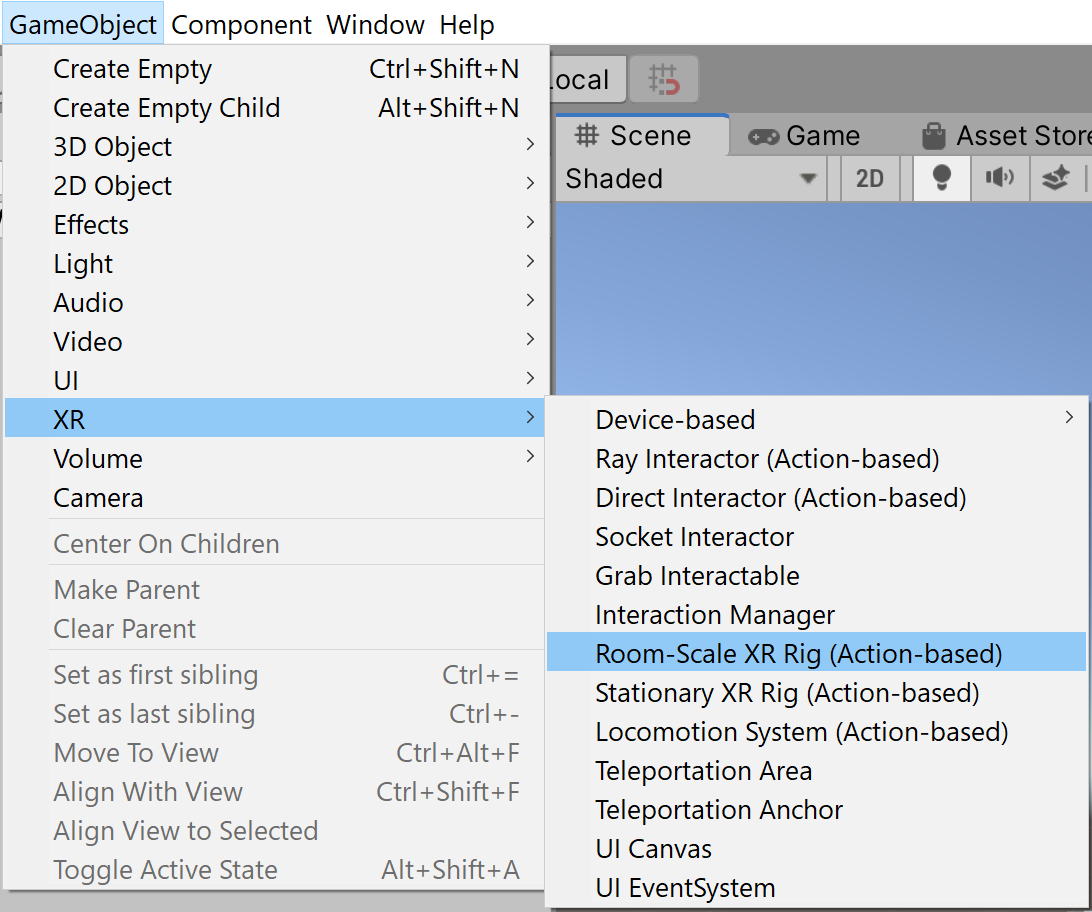This screenshot has height=912, width=1092.
Task: Click the Local pivot orientation button
Action: point(585,78)
